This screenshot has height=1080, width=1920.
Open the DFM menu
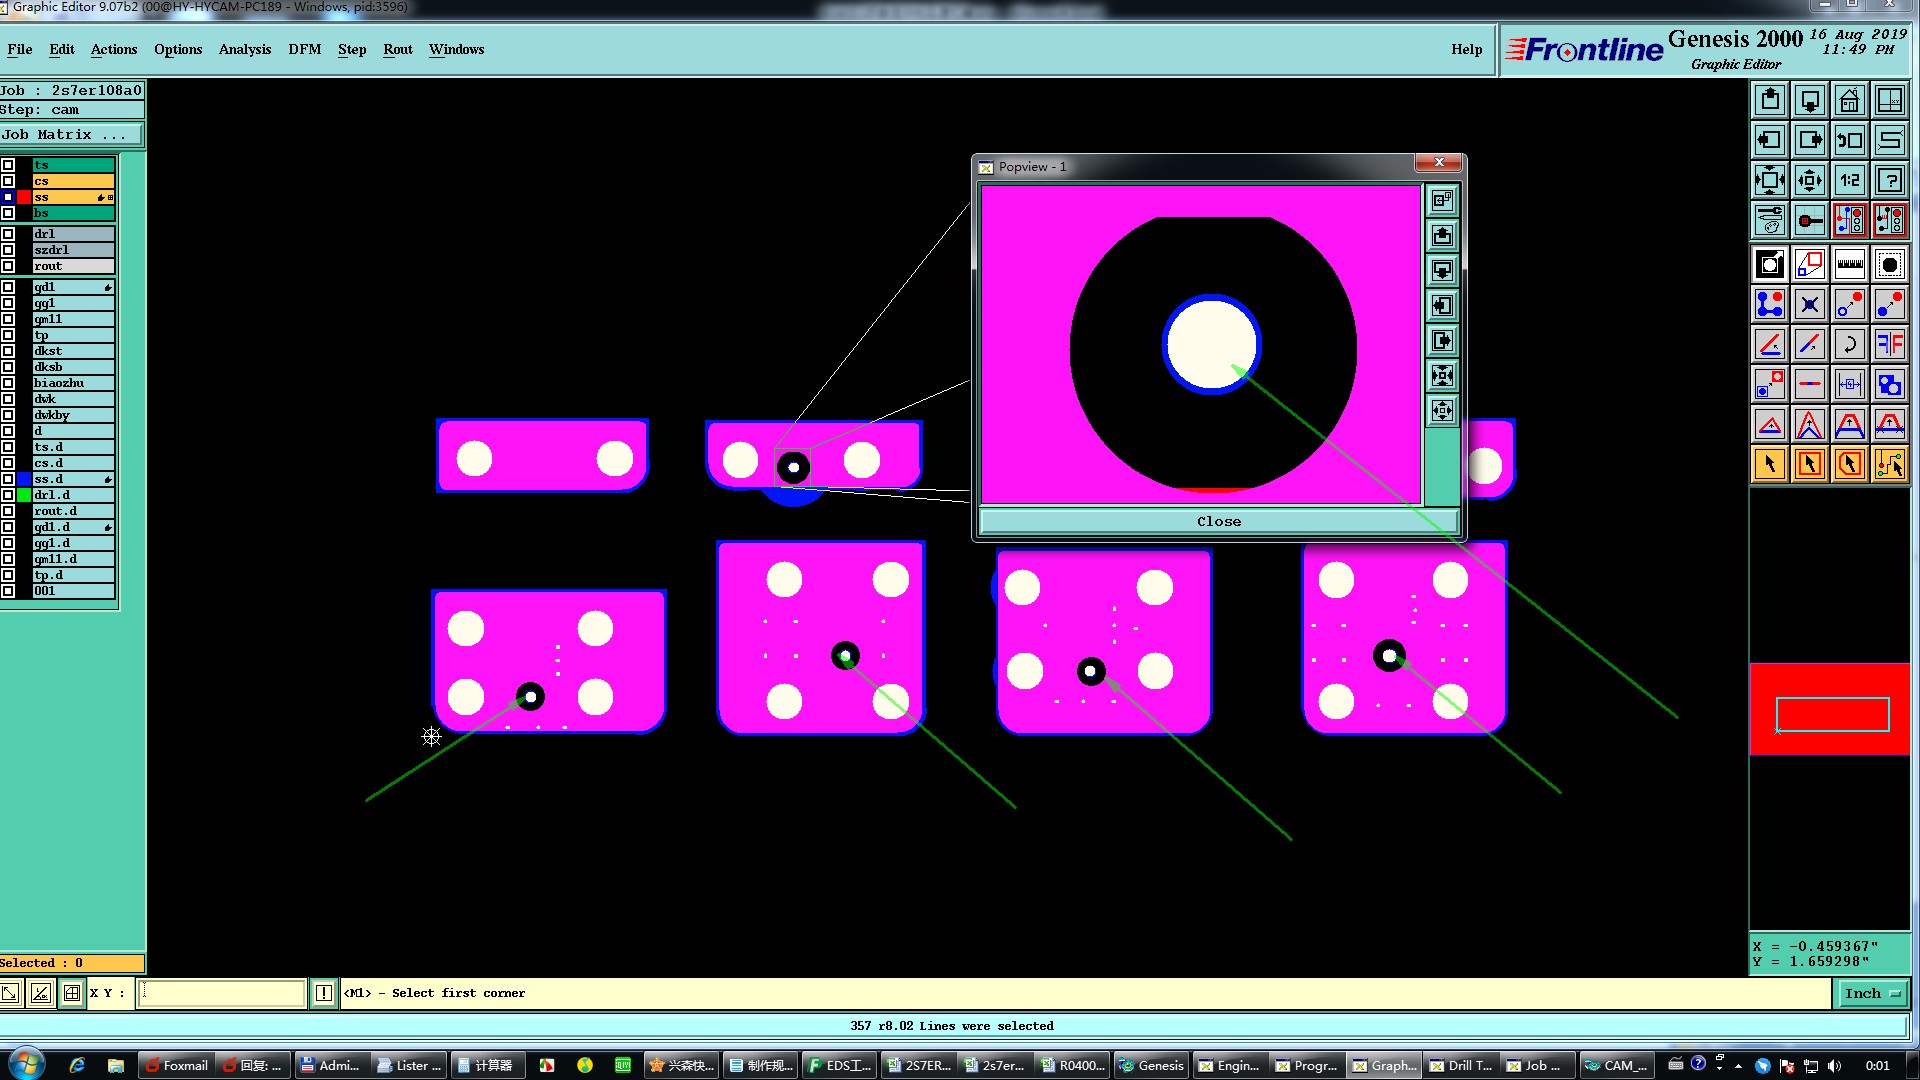pyautogui.click(x=304, y=49)
